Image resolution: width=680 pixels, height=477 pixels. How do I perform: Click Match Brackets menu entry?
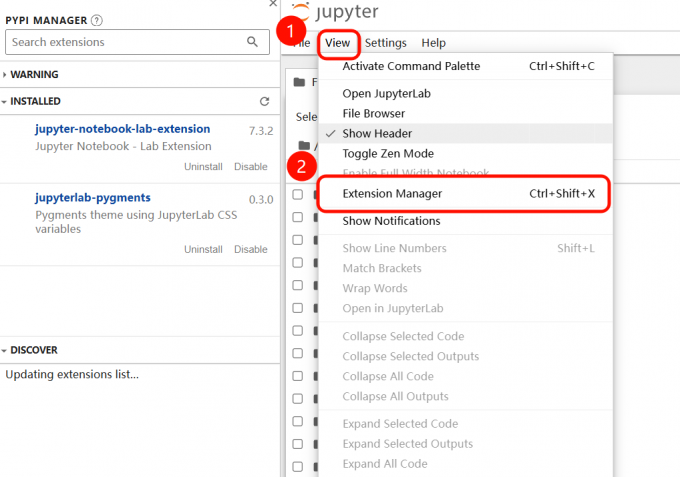(x=466, y=268)
